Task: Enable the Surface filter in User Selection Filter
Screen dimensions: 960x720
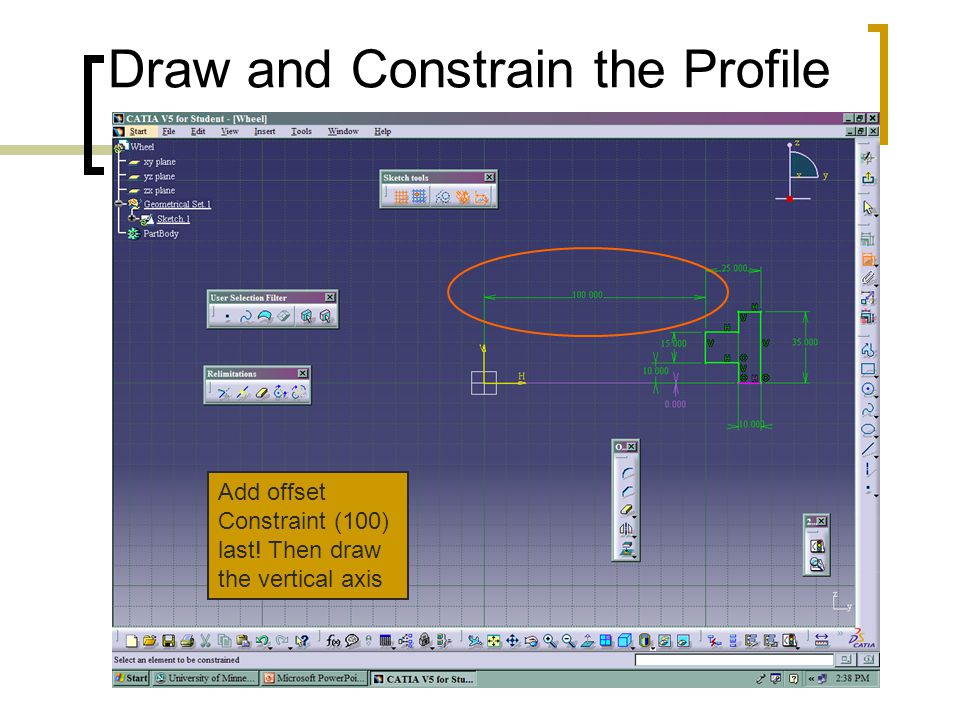Action: [264, 317]
